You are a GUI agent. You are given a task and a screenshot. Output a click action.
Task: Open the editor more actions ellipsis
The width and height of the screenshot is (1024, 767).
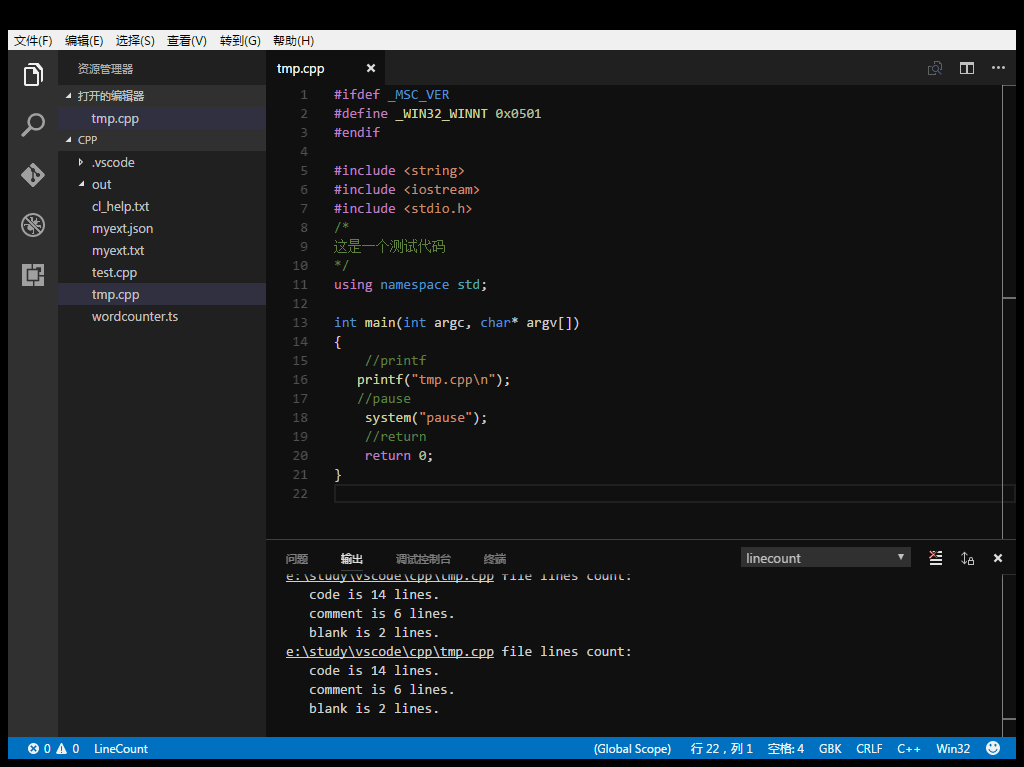click(998, 68)
